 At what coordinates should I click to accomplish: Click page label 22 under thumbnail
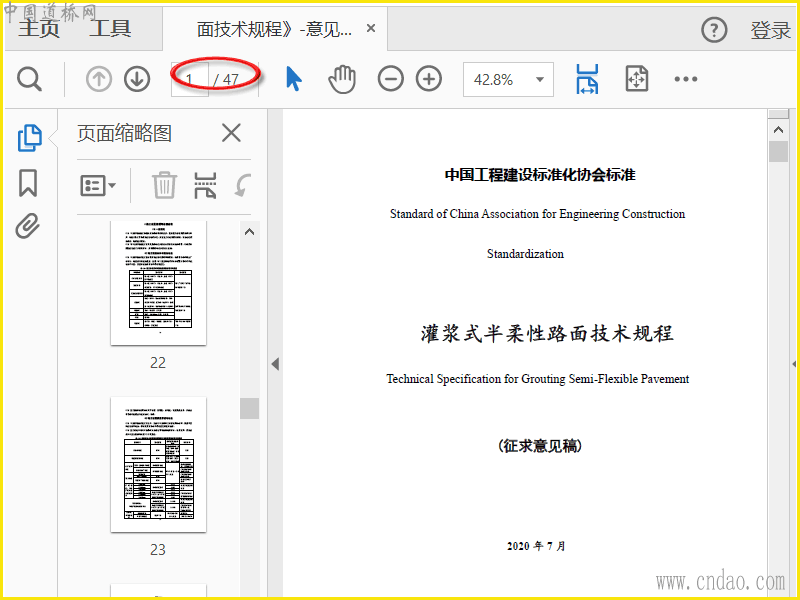158,363
